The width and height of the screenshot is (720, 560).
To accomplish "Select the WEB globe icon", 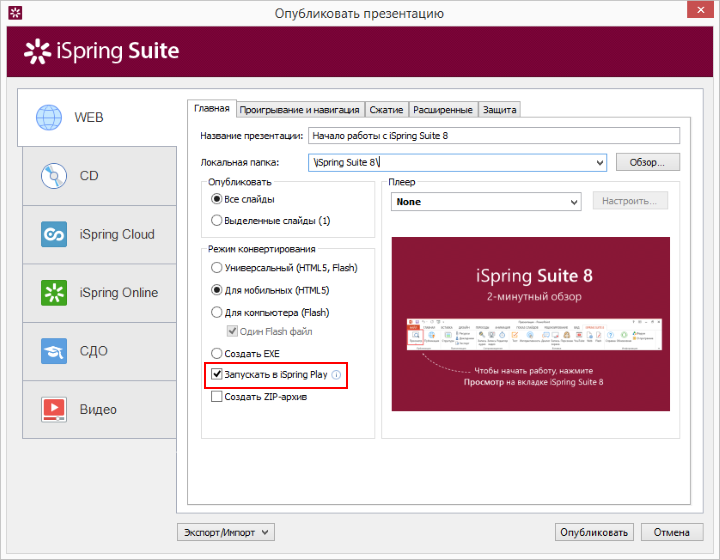I will tap(49, 118).
